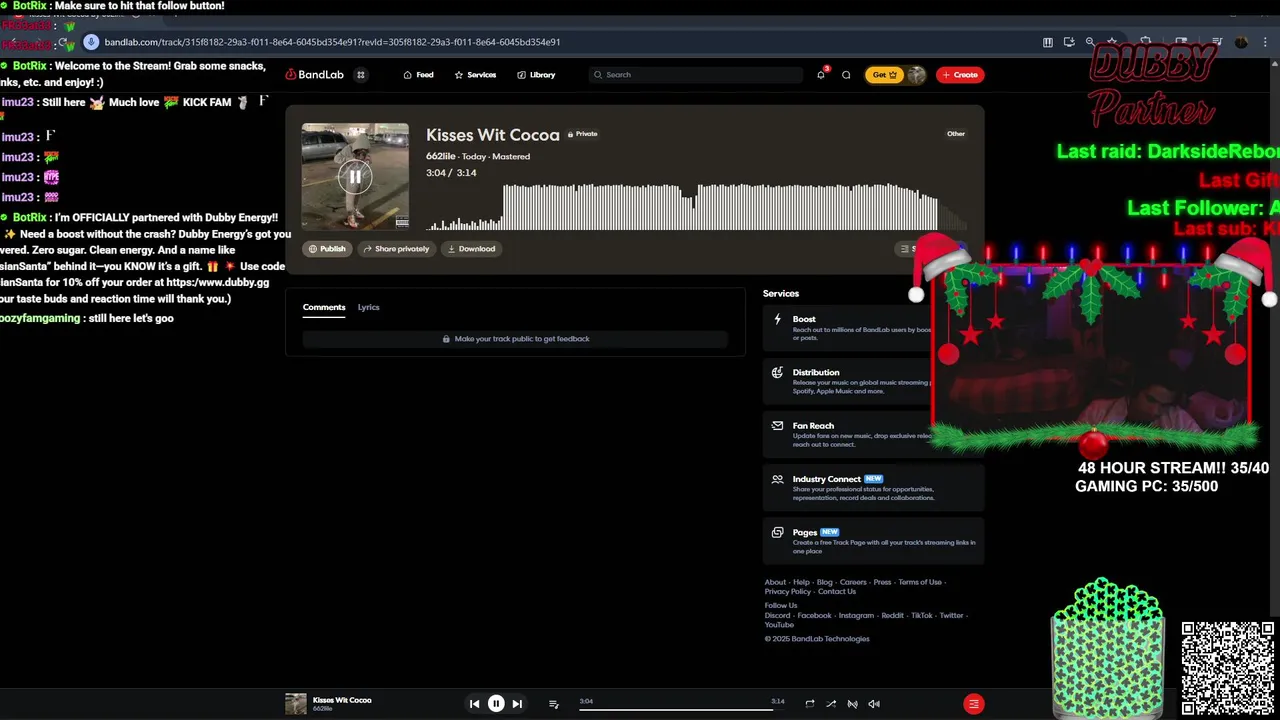The height and width of the screenshot is (720, 1280).
Task: Pause playback in bottom player bar
Action: pos(496,704)
